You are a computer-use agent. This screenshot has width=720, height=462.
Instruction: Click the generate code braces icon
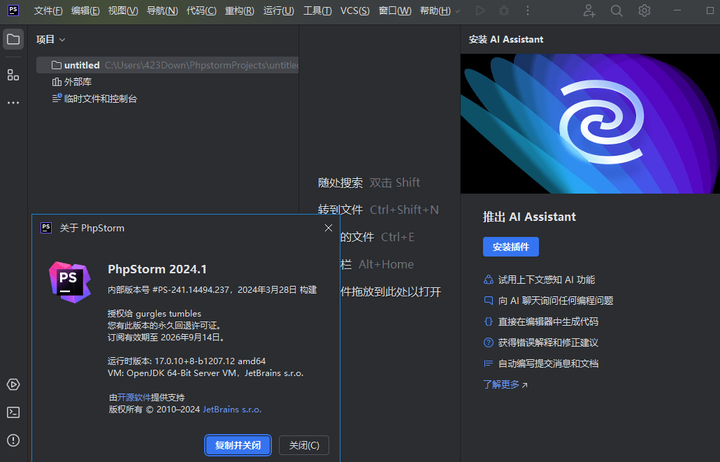coord(488,321)
